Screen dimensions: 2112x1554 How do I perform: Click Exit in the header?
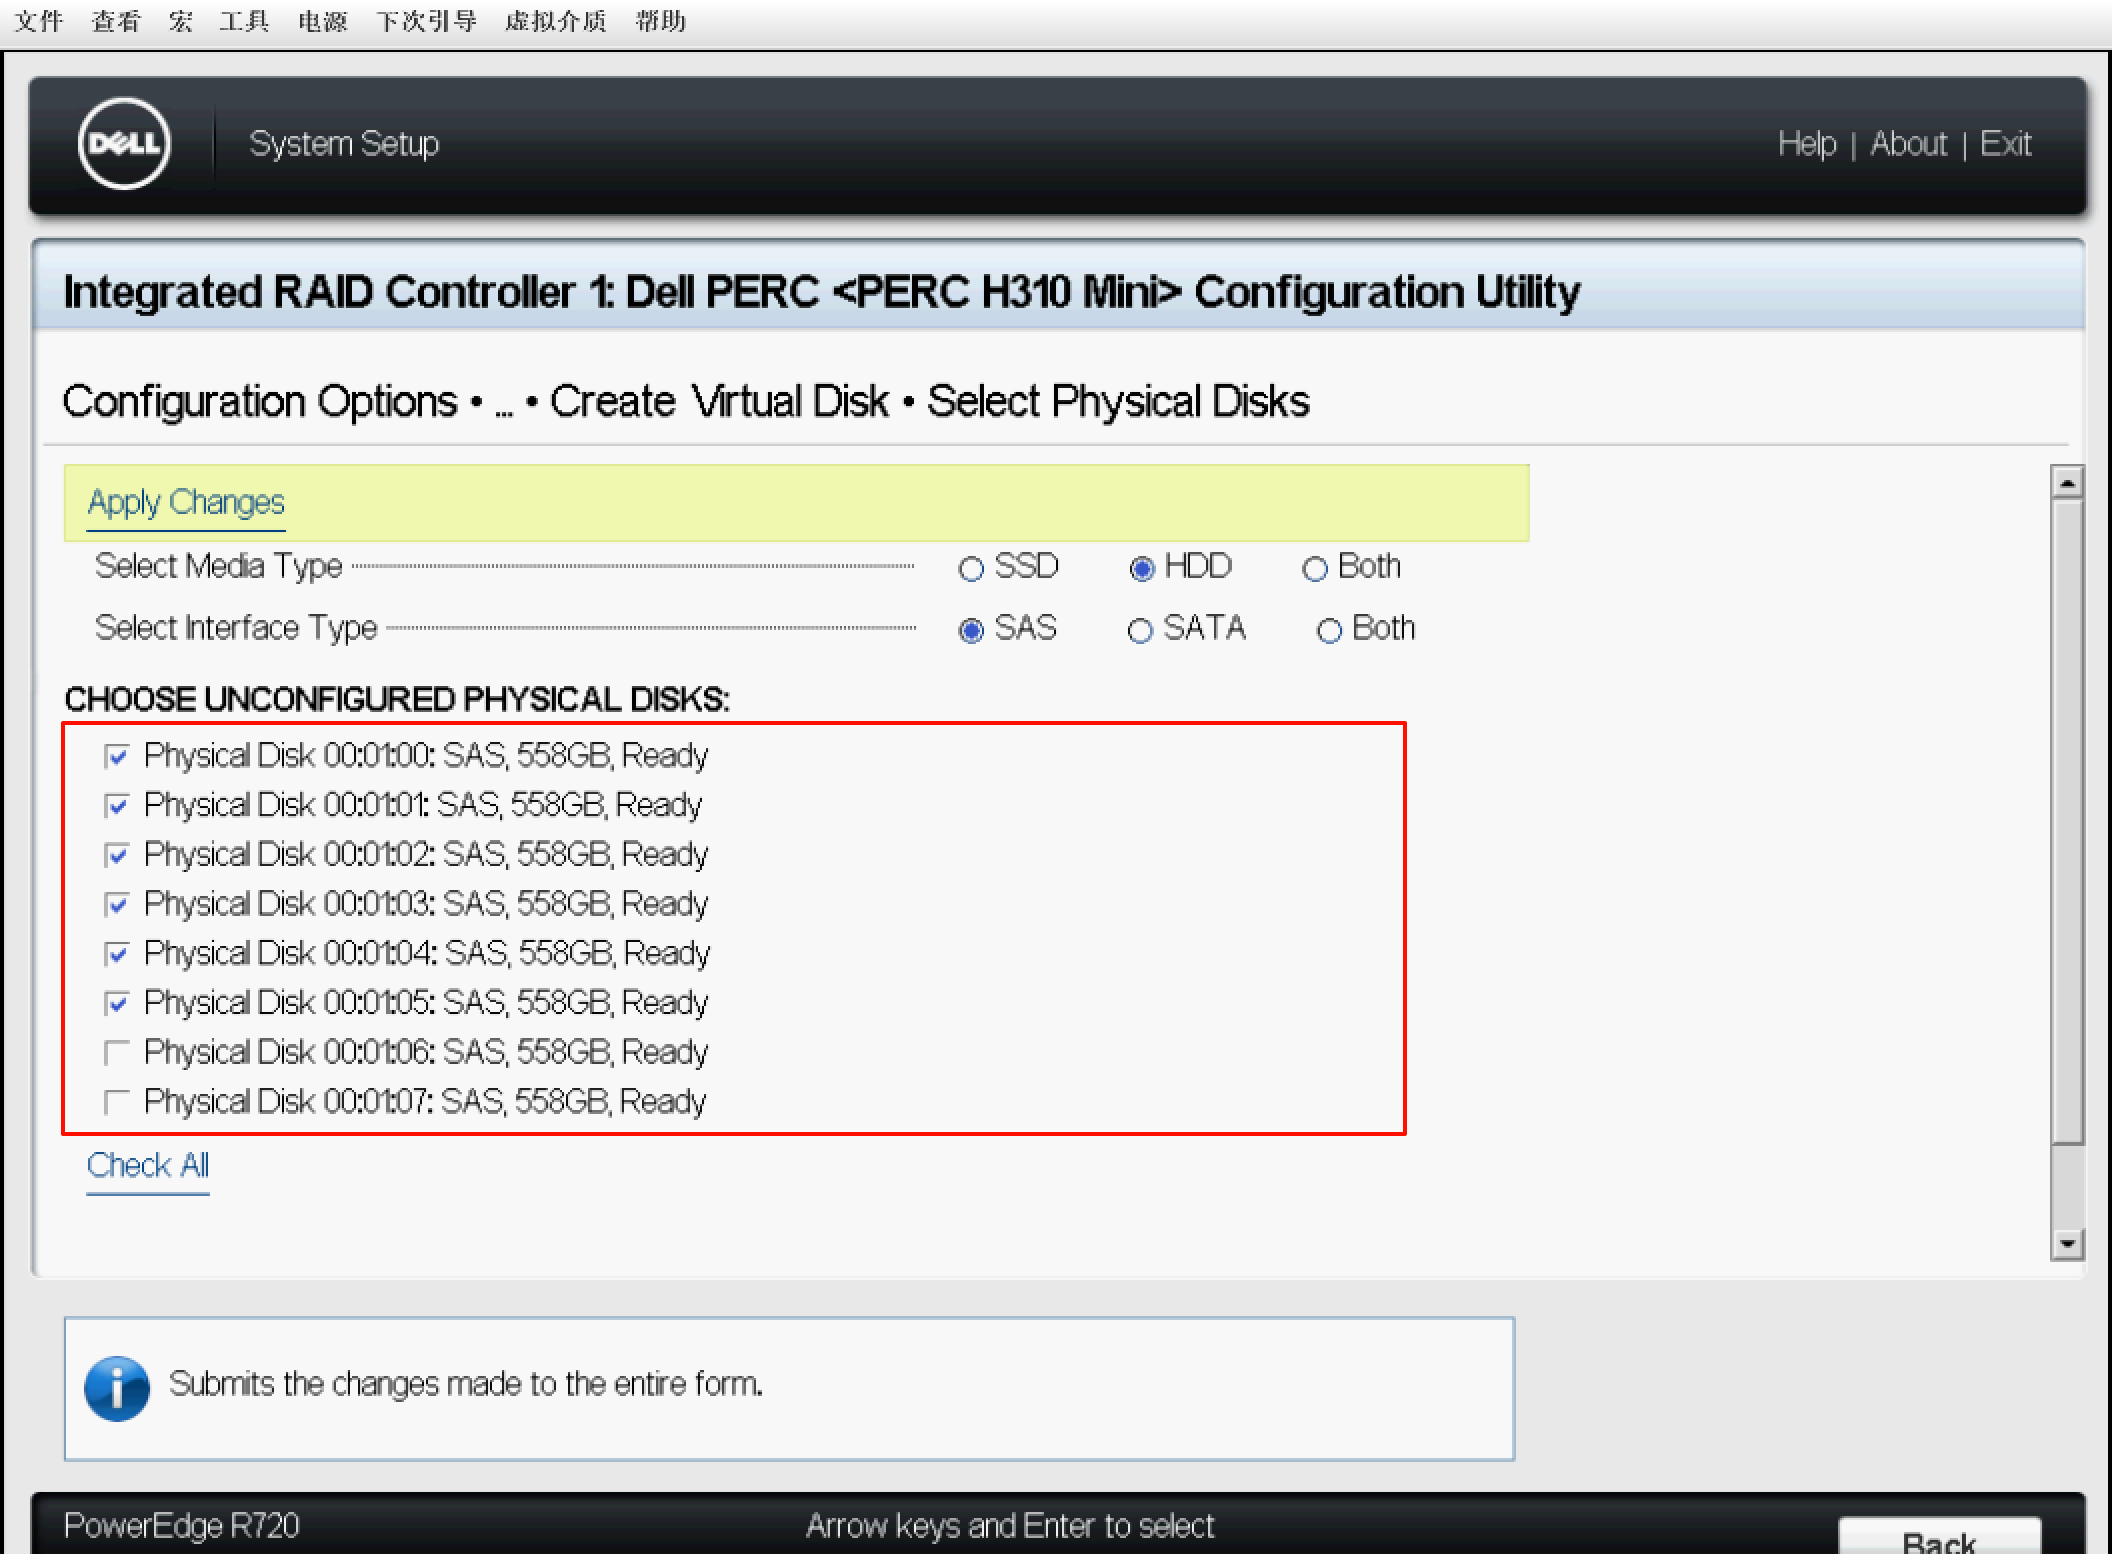[2005, 144]
